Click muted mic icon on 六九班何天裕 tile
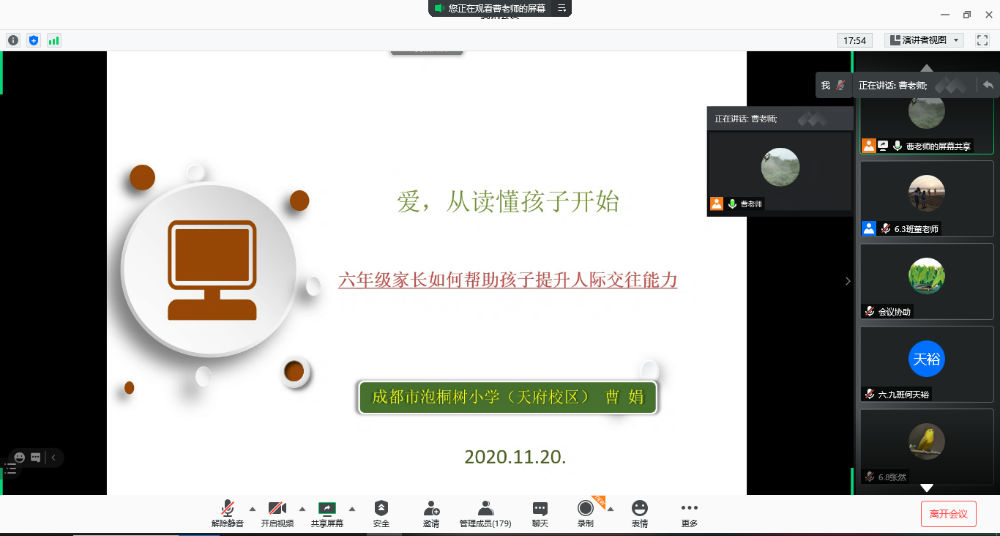Viewport: 1000px width, 536px height. click(x=869, y=394)
